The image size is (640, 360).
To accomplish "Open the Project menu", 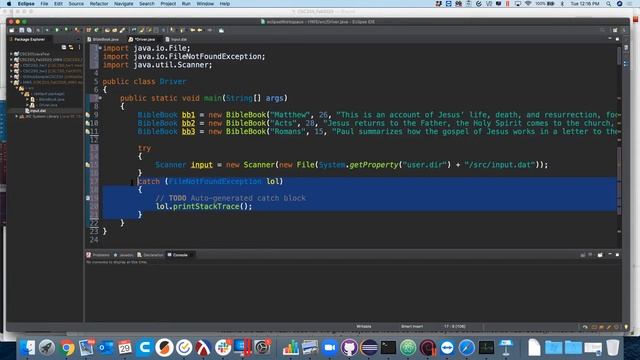I will (168, 4).
